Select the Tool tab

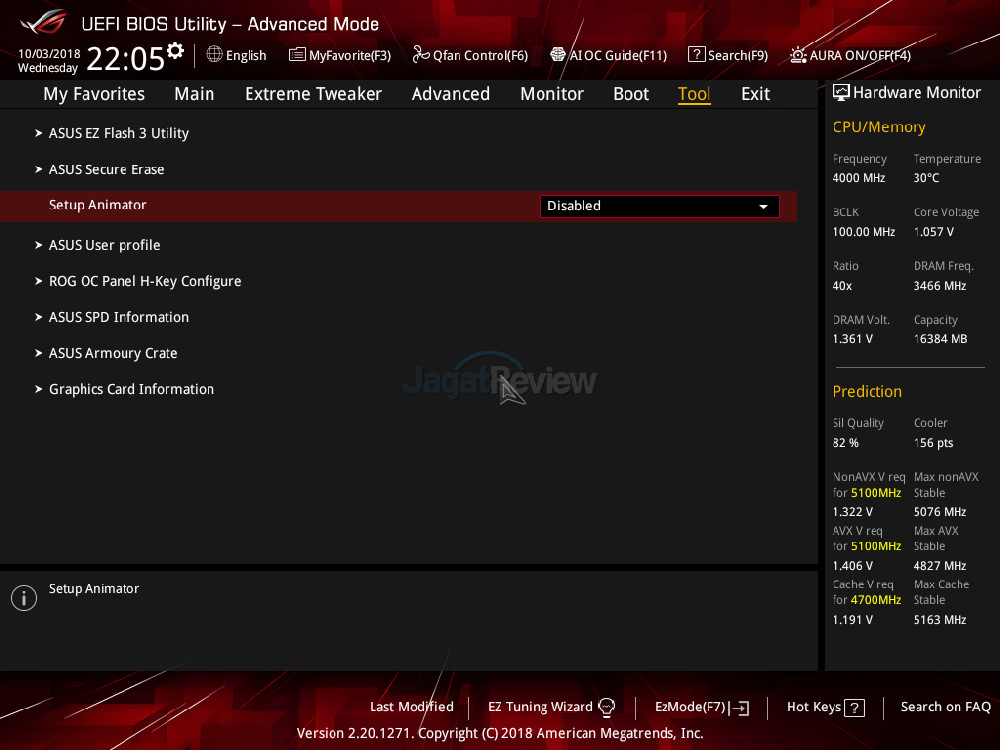tap(694, 94)
